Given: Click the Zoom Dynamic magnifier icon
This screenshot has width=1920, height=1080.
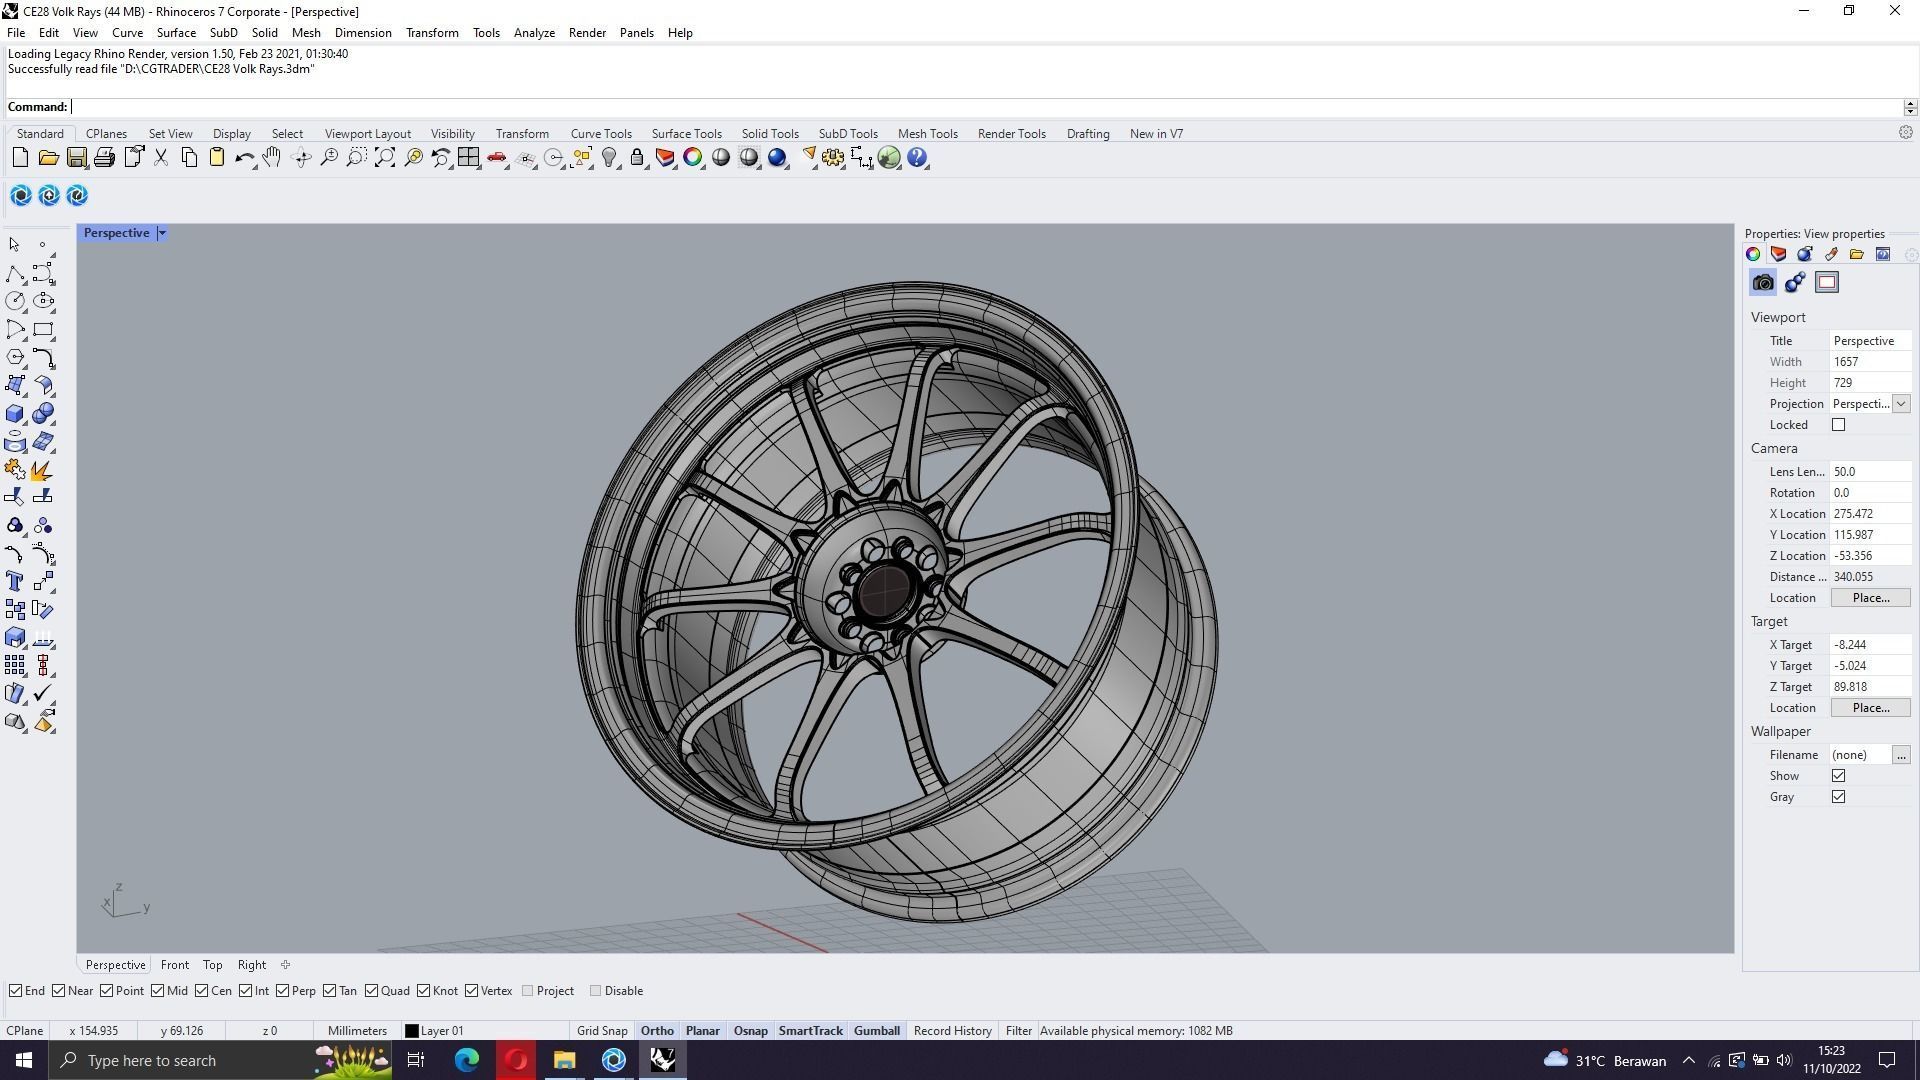Looking at the screenshot, I should coord(329,158).
